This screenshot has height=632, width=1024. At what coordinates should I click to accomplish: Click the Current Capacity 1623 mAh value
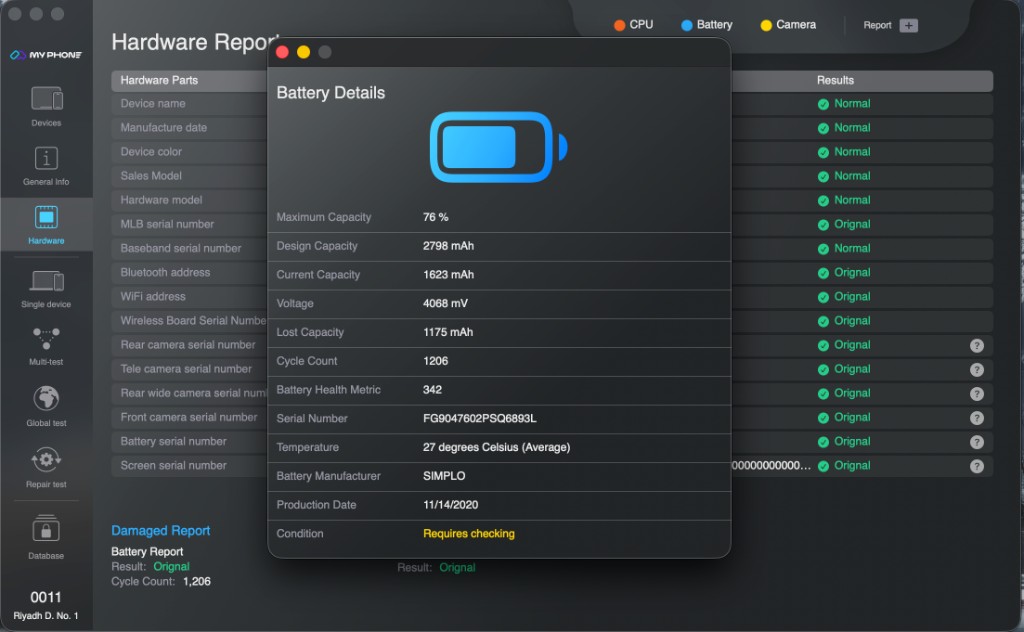click(448, 275)
